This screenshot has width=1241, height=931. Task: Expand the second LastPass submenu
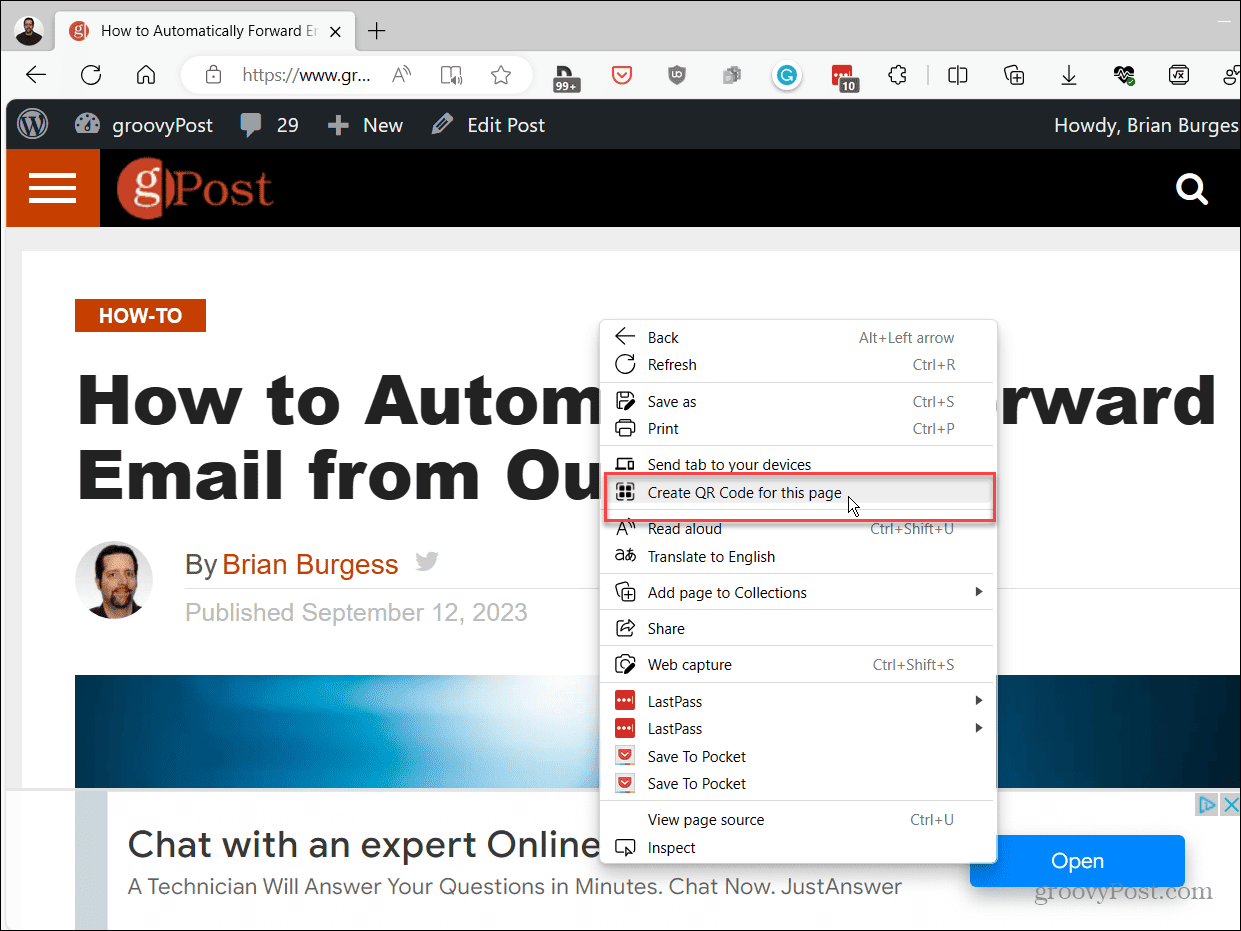[979, 728]
